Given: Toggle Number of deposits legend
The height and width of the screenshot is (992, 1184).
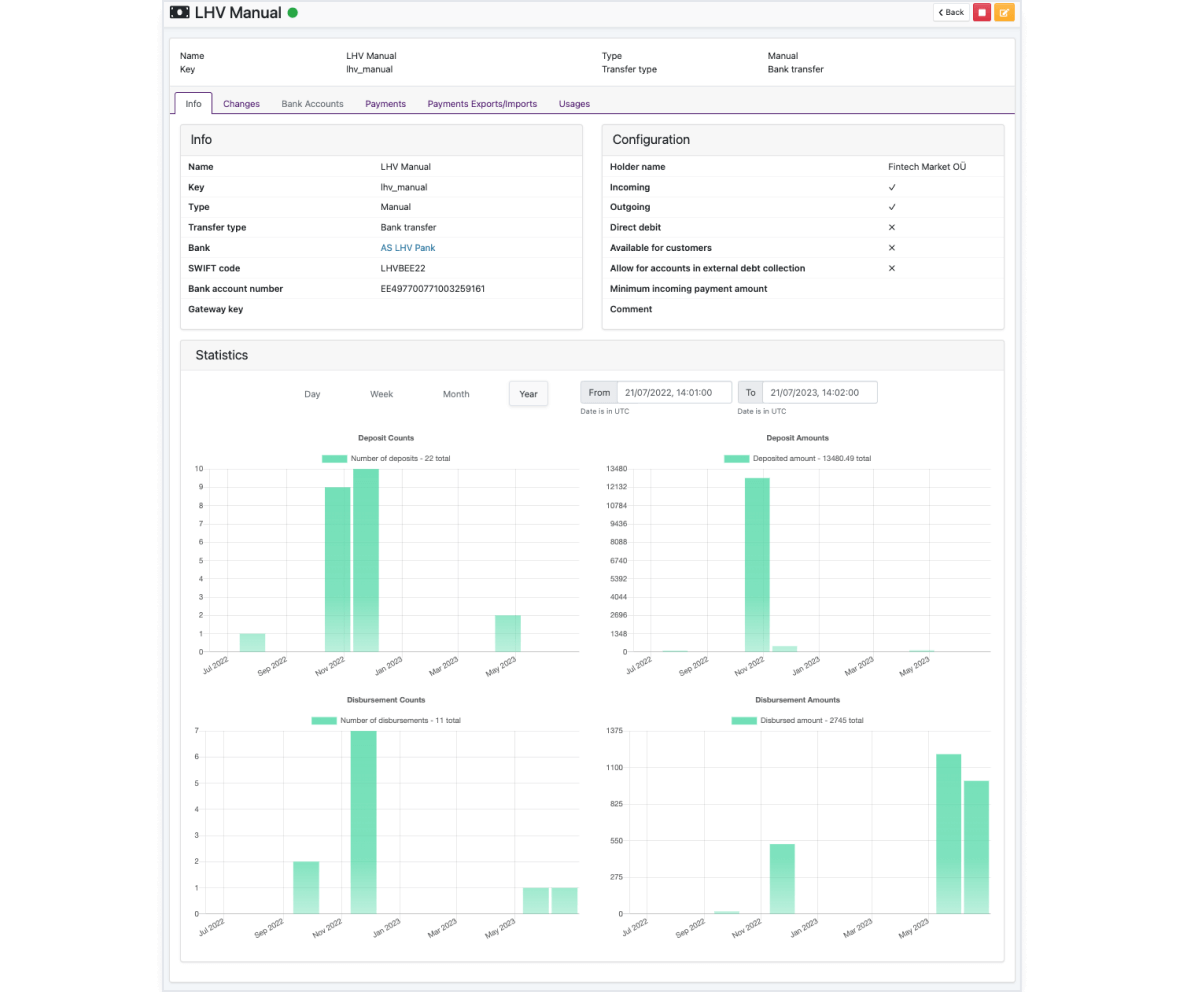Looking at the screenshot, I should pyautogui.click(x=386, y=458).
